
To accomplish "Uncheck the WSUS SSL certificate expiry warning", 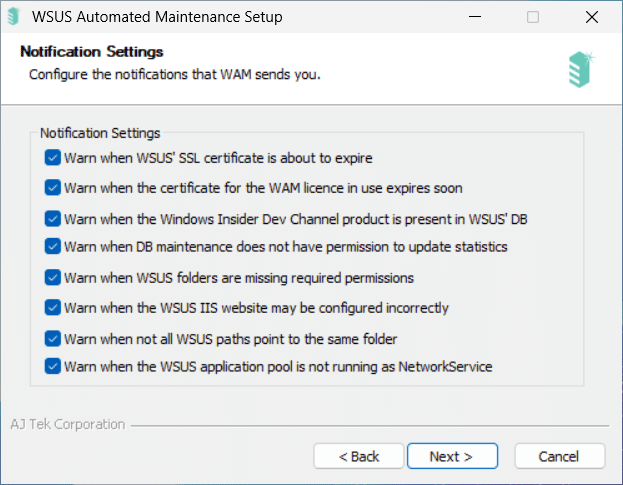I will point(52,158).
